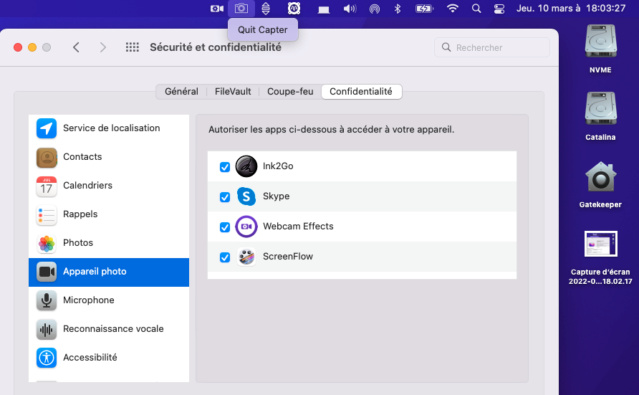Click the Microphone icon in sidebar

[46, 300]
